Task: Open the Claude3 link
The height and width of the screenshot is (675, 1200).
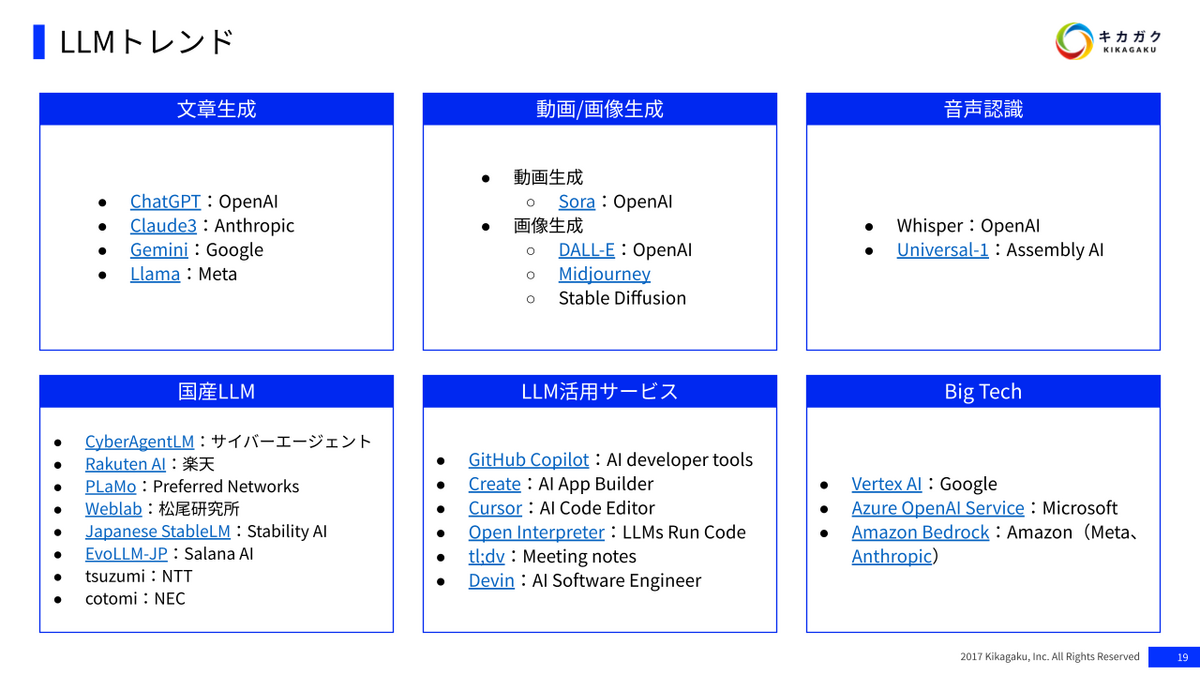Action: pos(163,225)
